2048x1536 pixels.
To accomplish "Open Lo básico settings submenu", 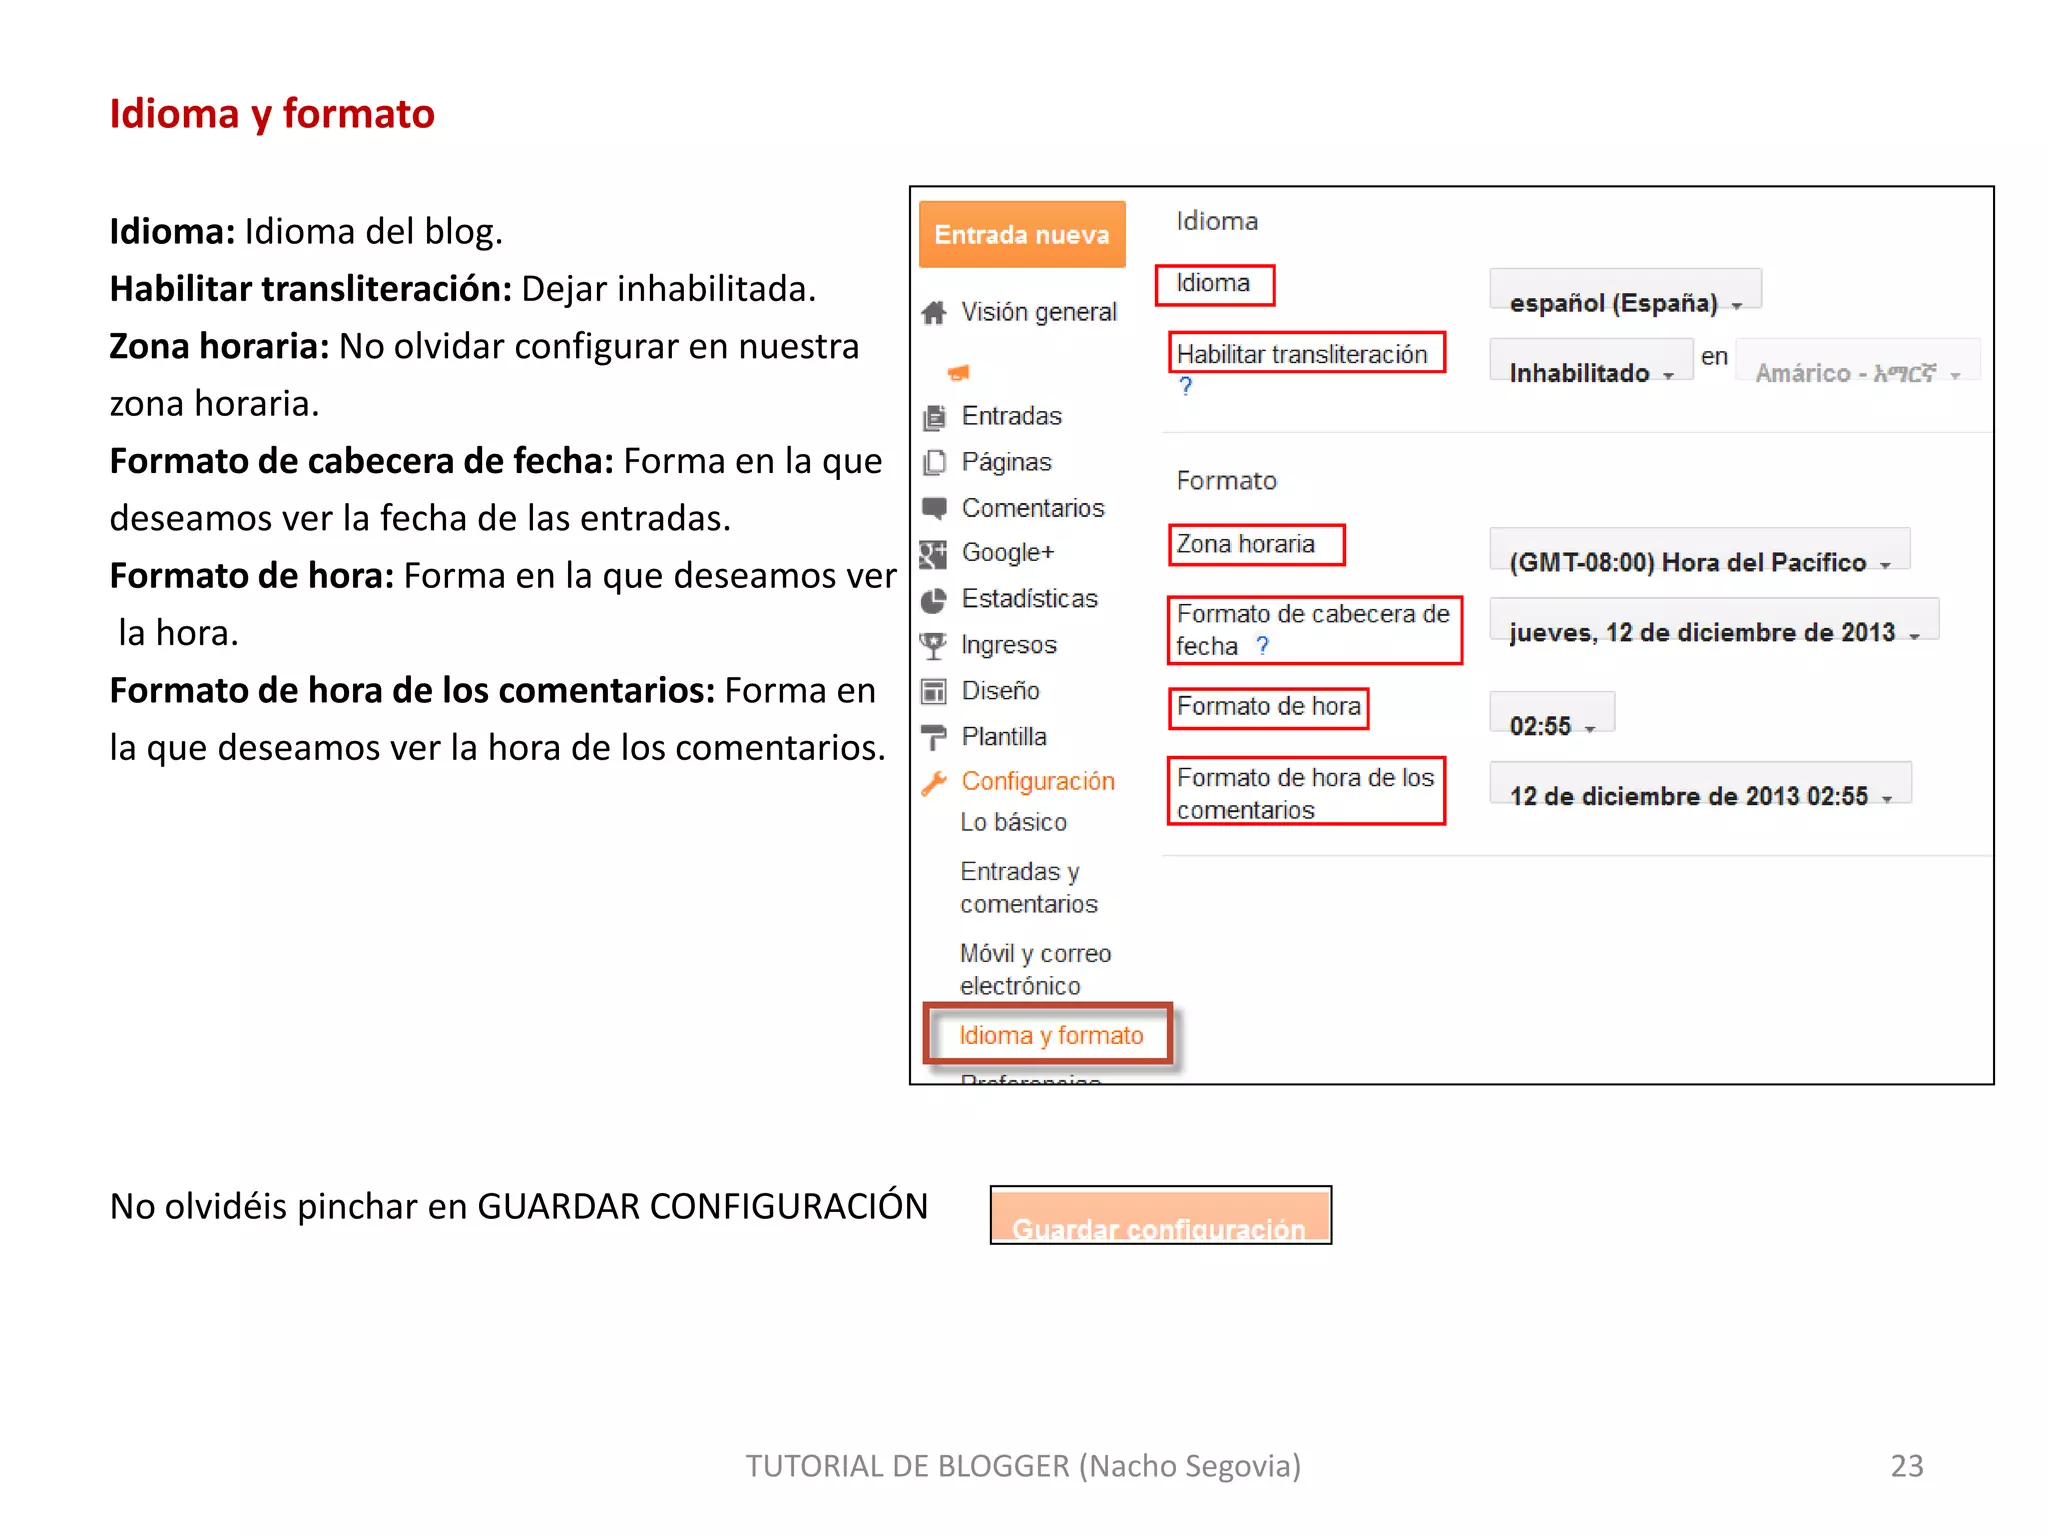I will tap(1013, 823).
